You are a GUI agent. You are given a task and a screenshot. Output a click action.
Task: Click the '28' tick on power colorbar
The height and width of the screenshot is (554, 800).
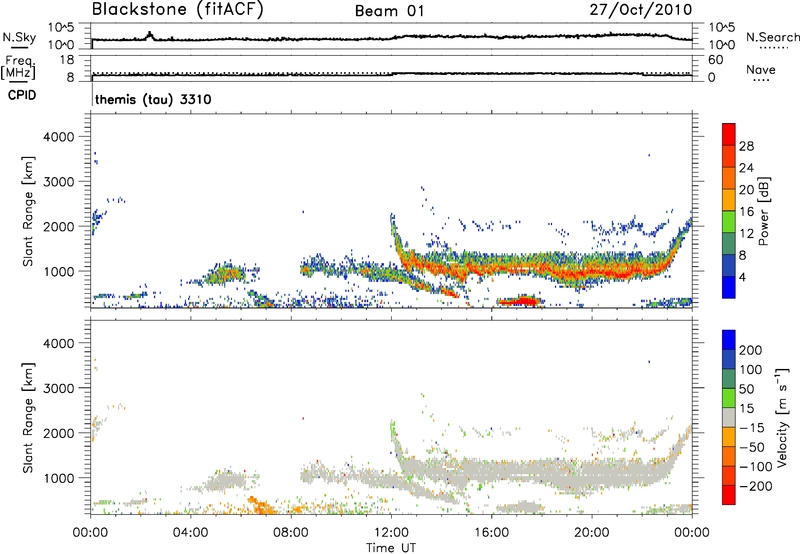pyautogui.click(x=746, y=146)
